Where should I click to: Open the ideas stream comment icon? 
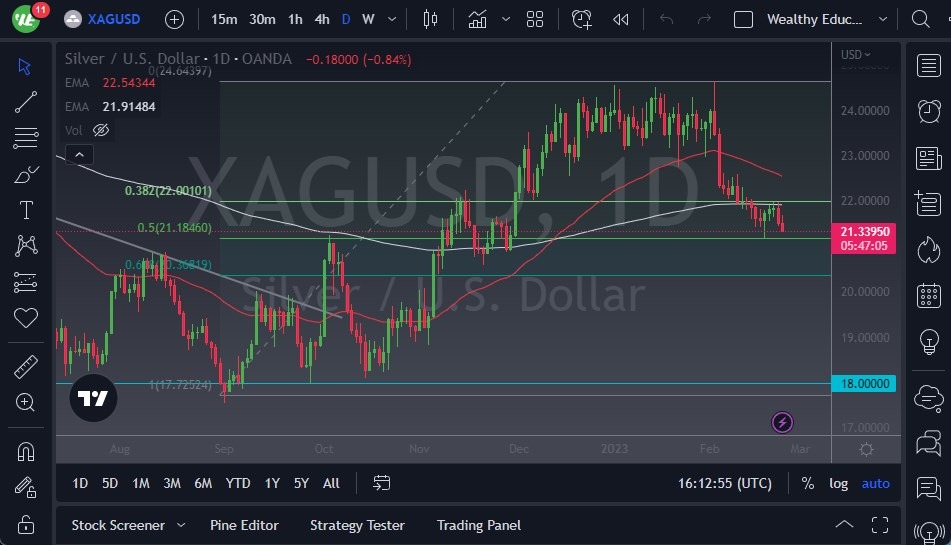929,488
